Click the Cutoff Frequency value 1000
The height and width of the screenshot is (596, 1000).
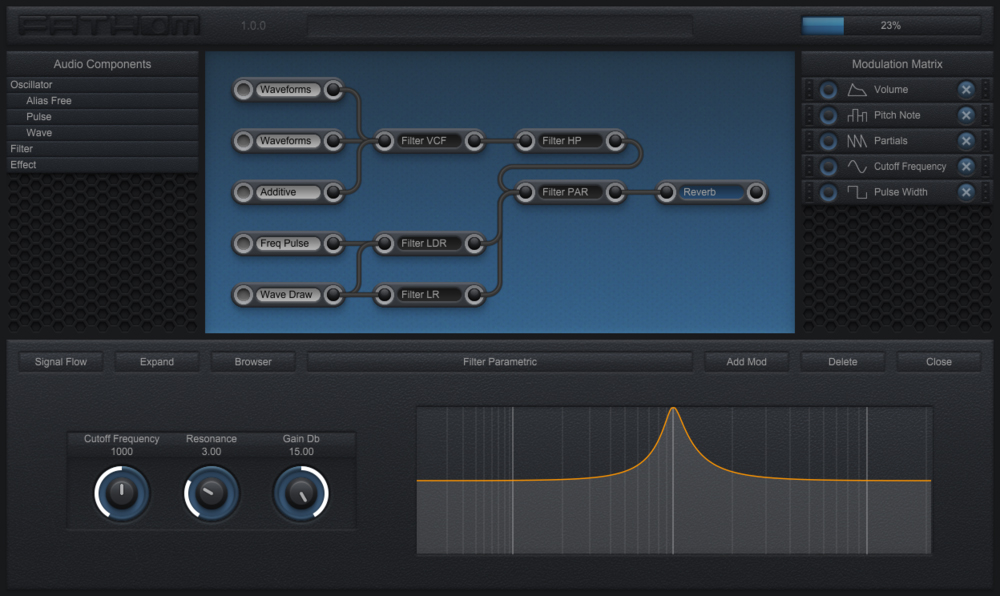tap(122, 451)
